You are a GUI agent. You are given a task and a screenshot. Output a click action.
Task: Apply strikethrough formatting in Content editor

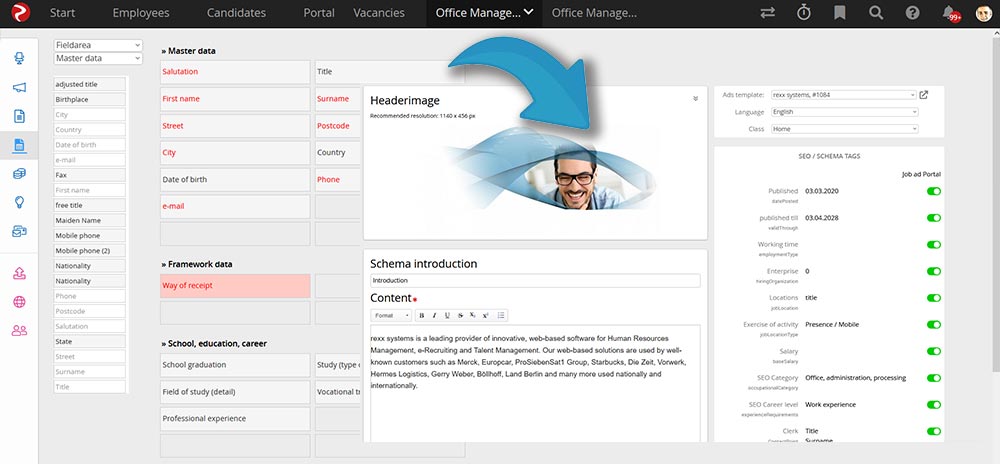click(460, 315)
